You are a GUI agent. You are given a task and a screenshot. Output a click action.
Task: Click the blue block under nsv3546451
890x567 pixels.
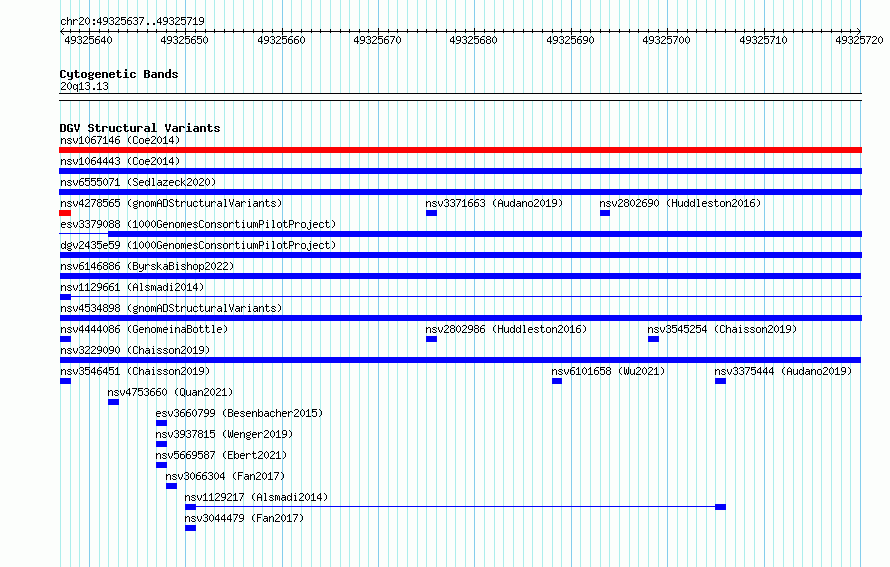(x=65, y=381)
